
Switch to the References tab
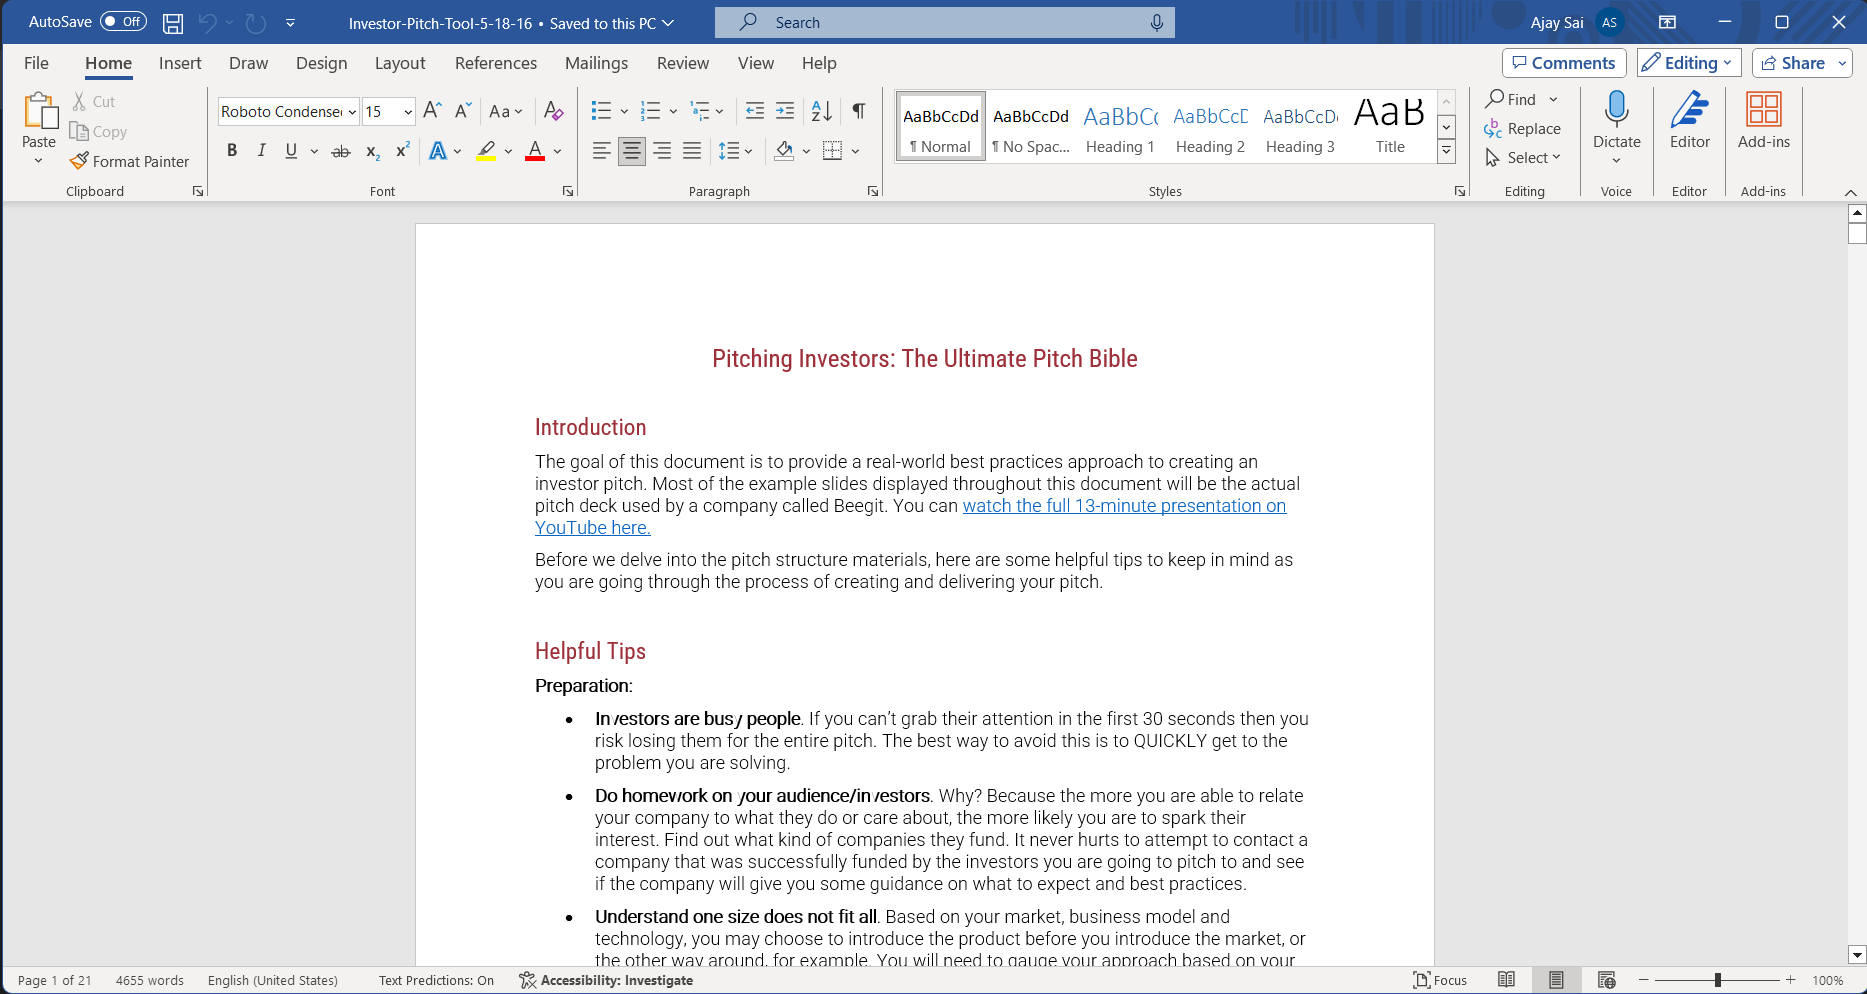coord(496,63)
